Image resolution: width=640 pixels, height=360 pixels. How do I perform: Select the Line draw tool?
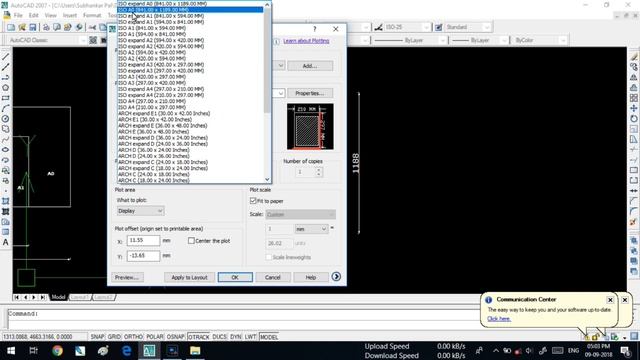tap(6, 57)
